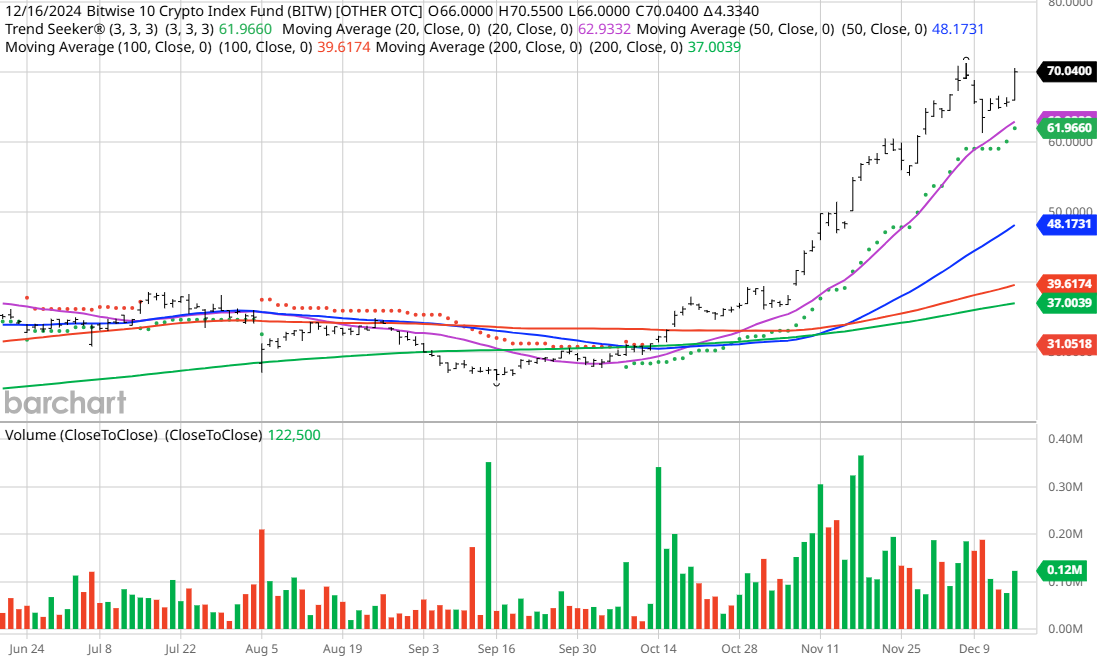Click the Aug 5 date label

point(262,648)
